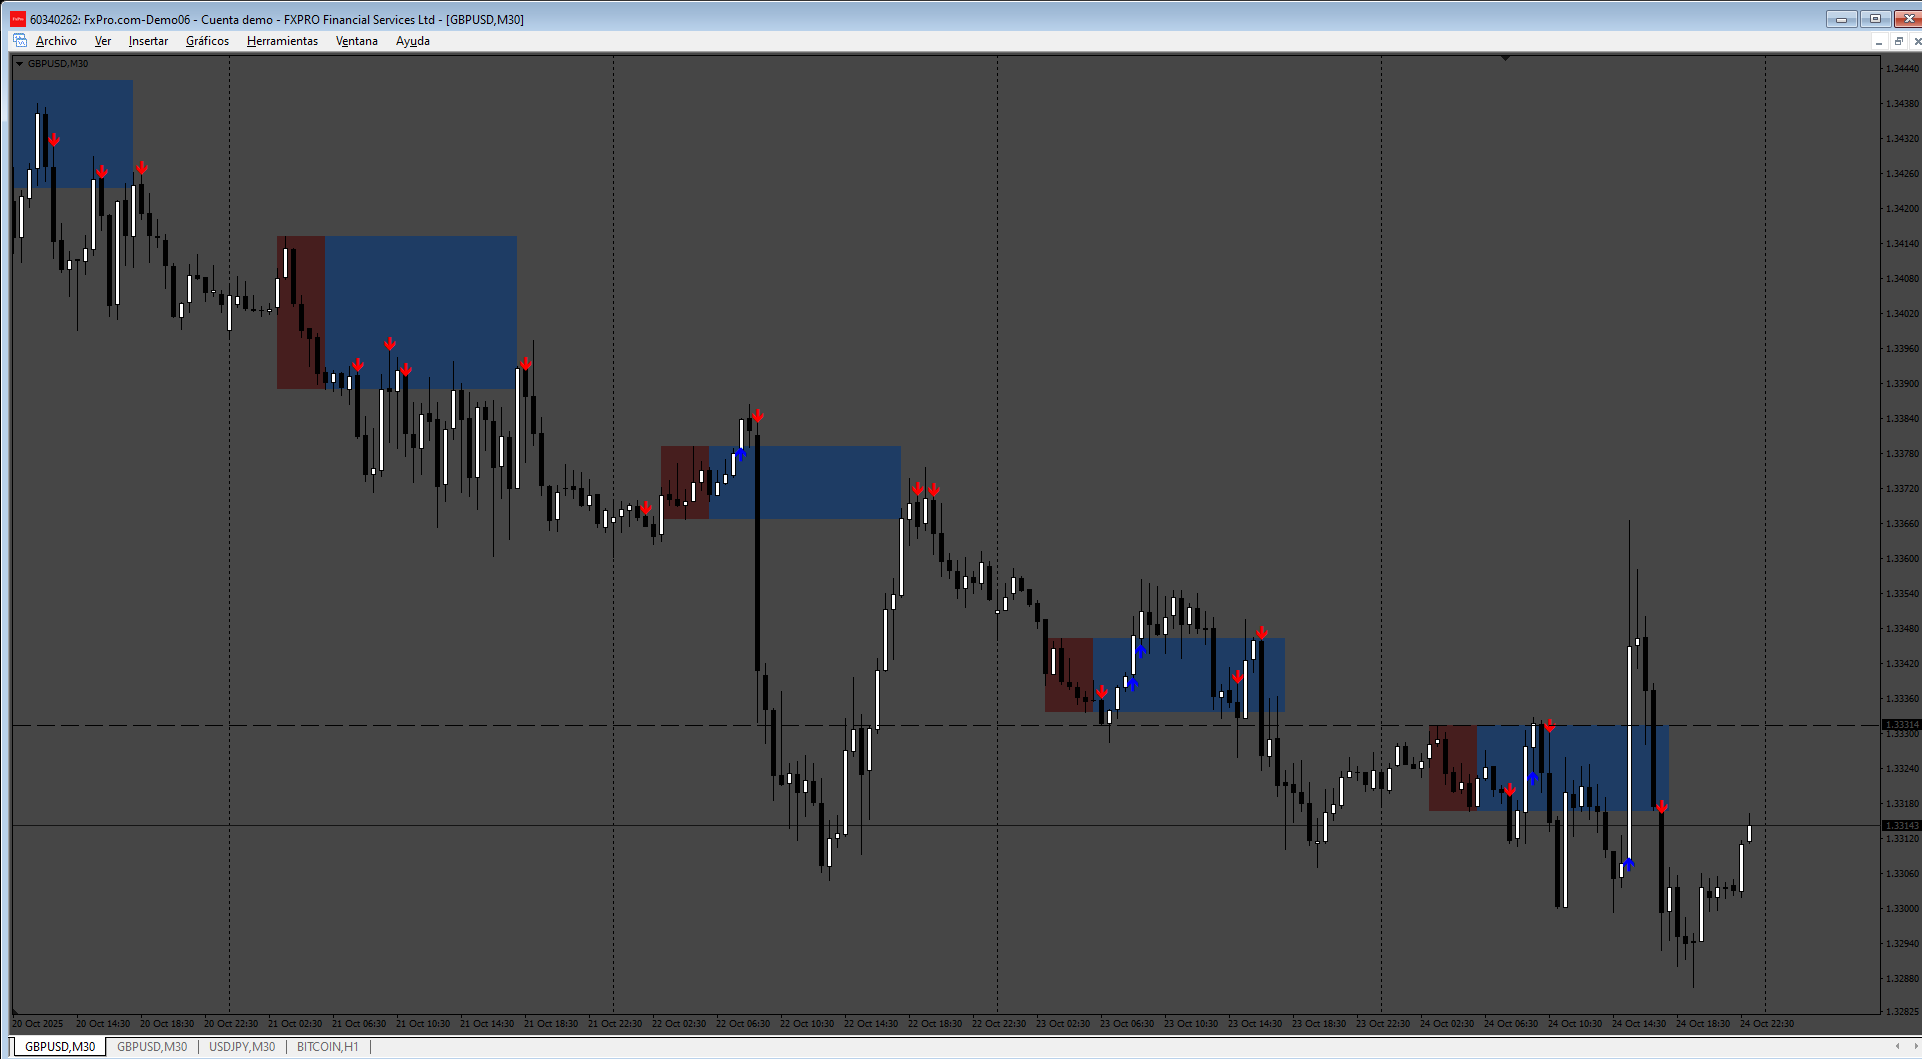Restore down the inner chart window
1922x1059 pixels.
1898,41
